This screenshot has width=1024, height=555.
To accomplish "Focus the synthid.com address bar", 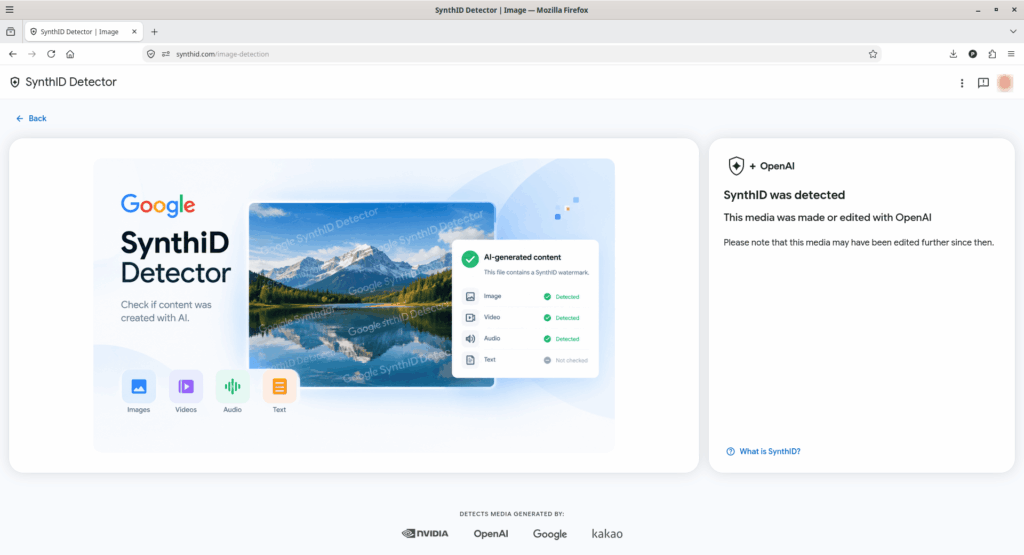I will [512, 54].
